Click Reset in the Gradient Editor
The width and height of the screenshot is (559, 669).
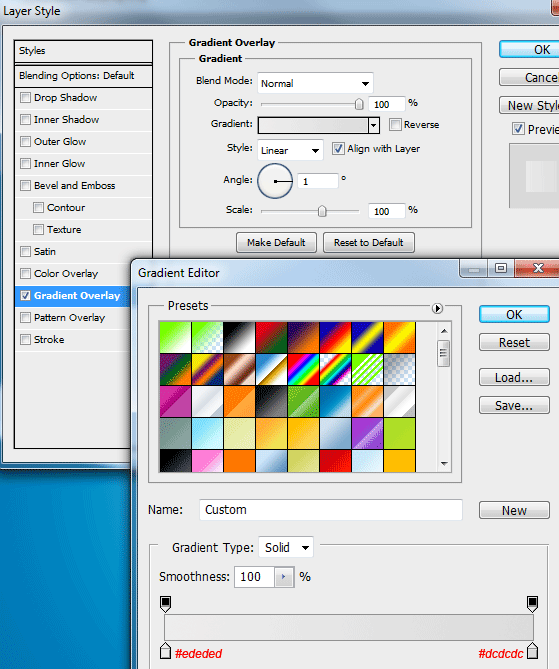click(514, 342)
